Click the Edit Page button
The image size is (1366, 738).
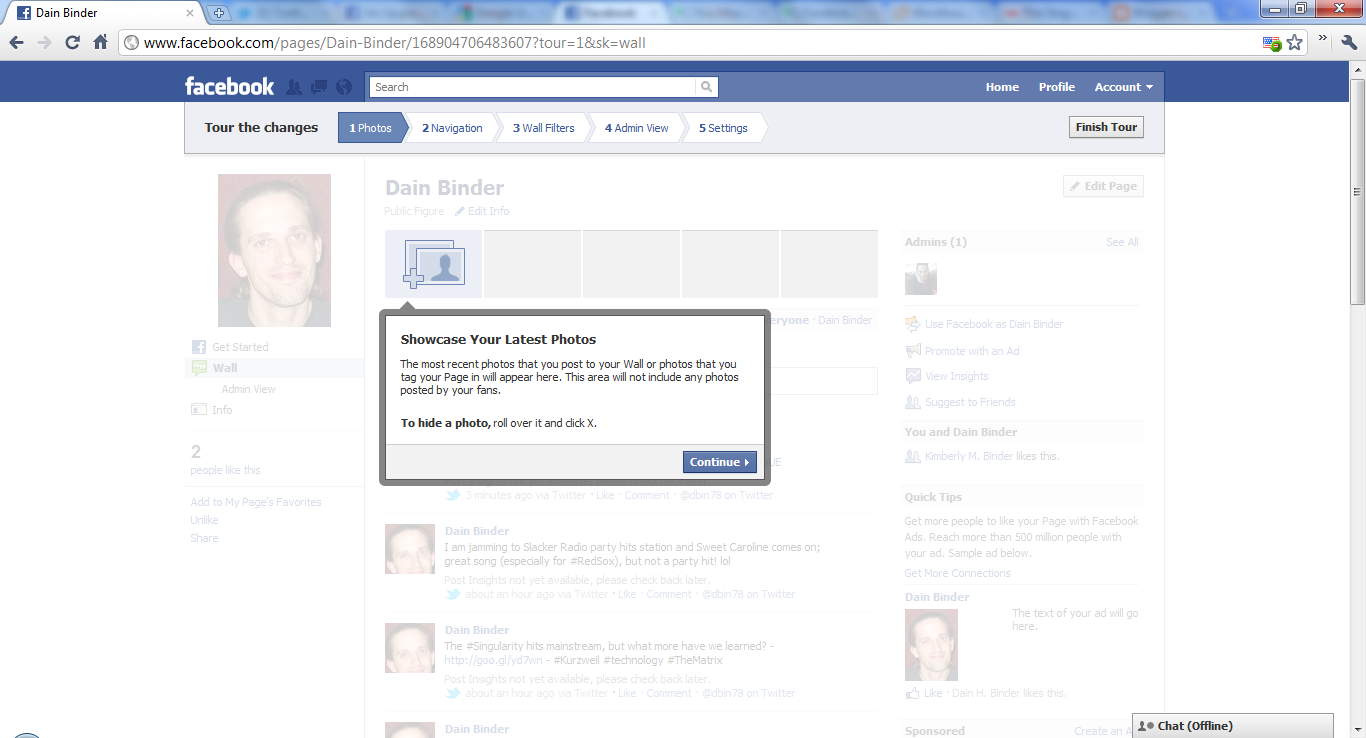(1103, 186)
